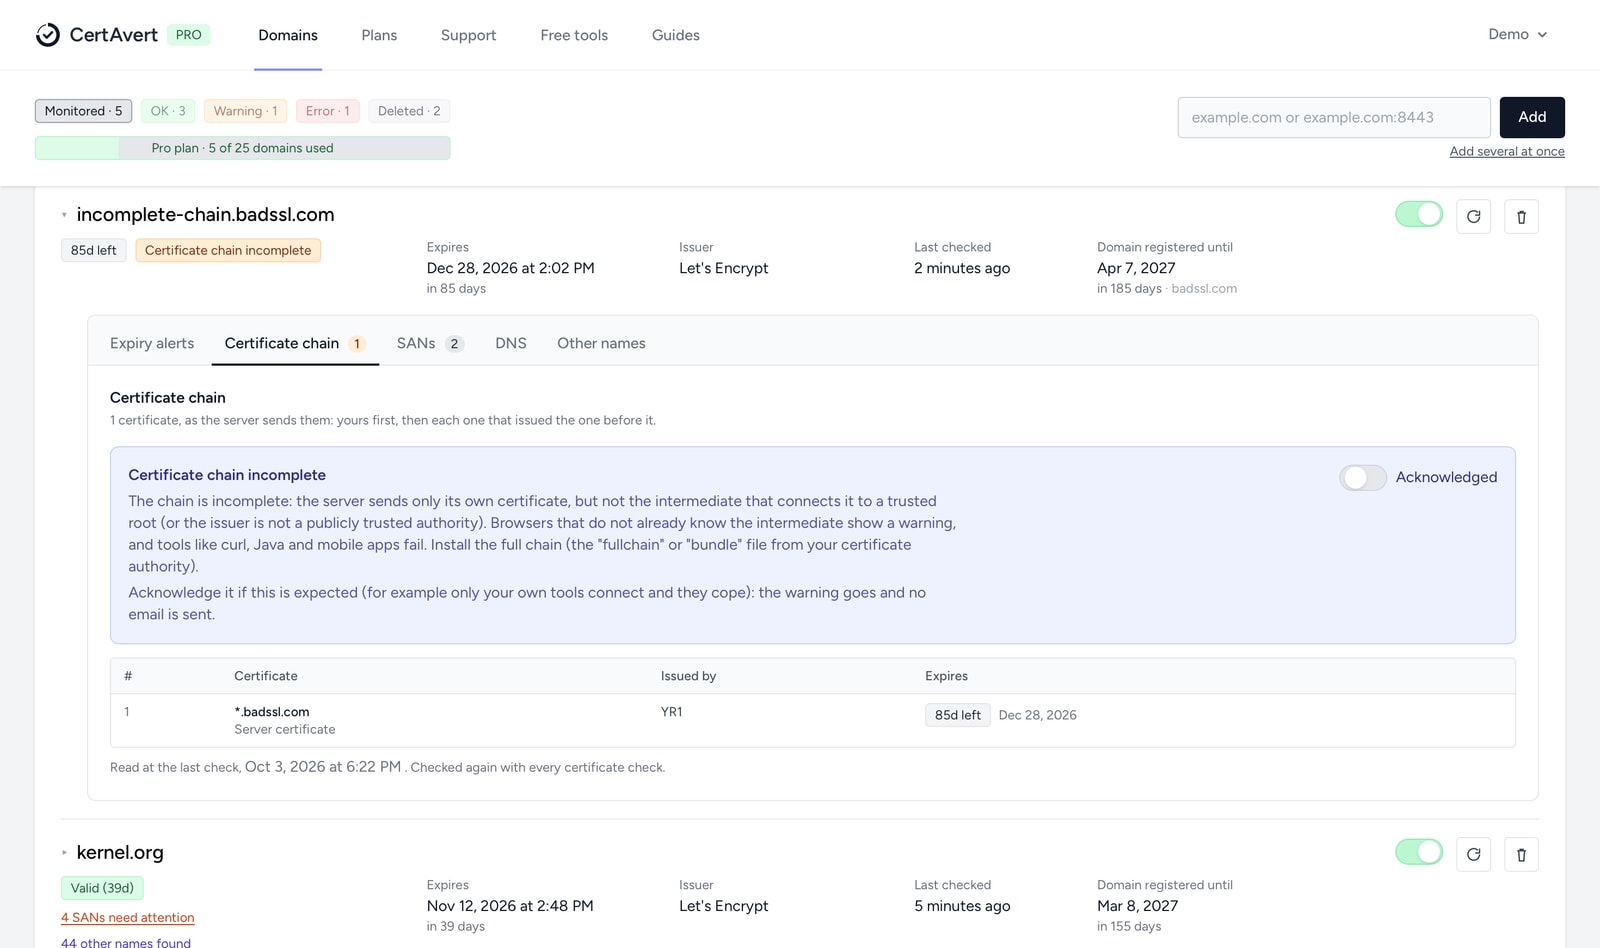Select the Certificate chain tab
Image resolution: width=1600 pixels, height=948 pixels.
(295, 343)
